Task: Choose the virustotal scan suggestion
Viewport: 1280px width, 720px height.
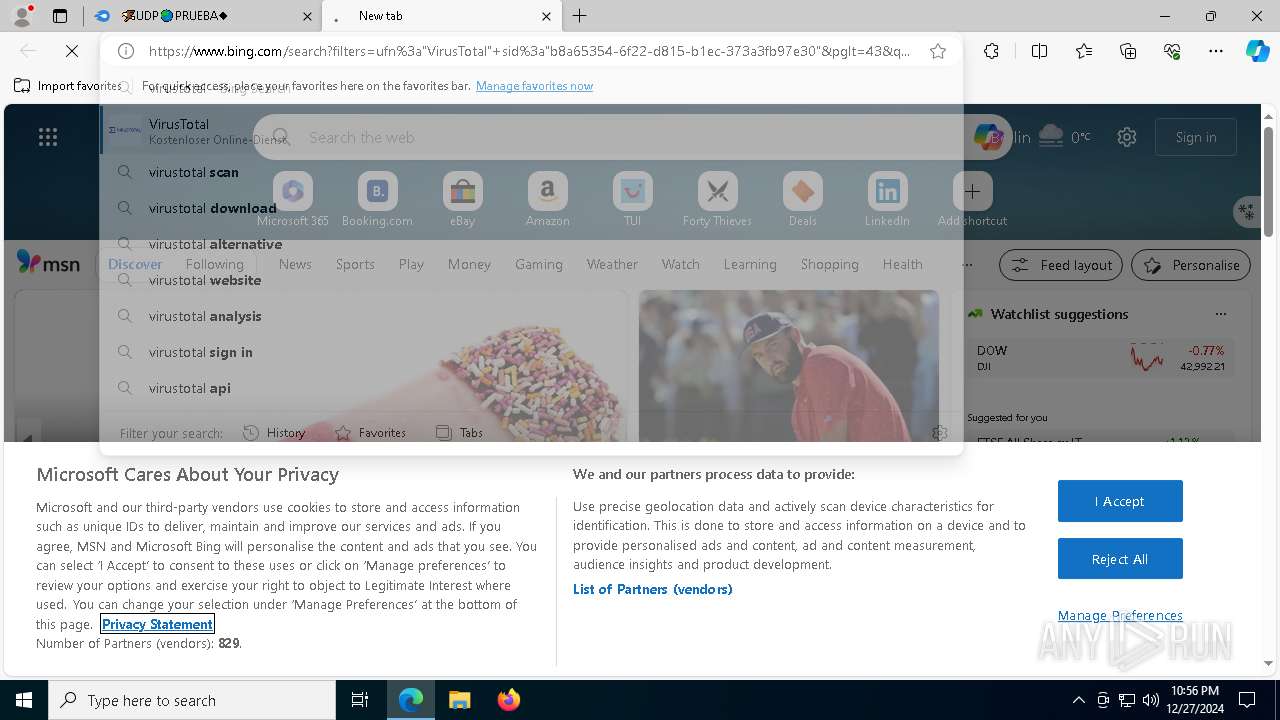Action: tap(530, 172)
